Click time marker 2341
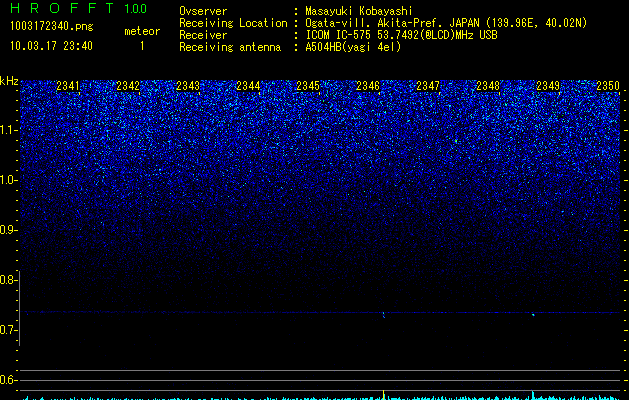 pyautogui.click(x=68, y=86)
